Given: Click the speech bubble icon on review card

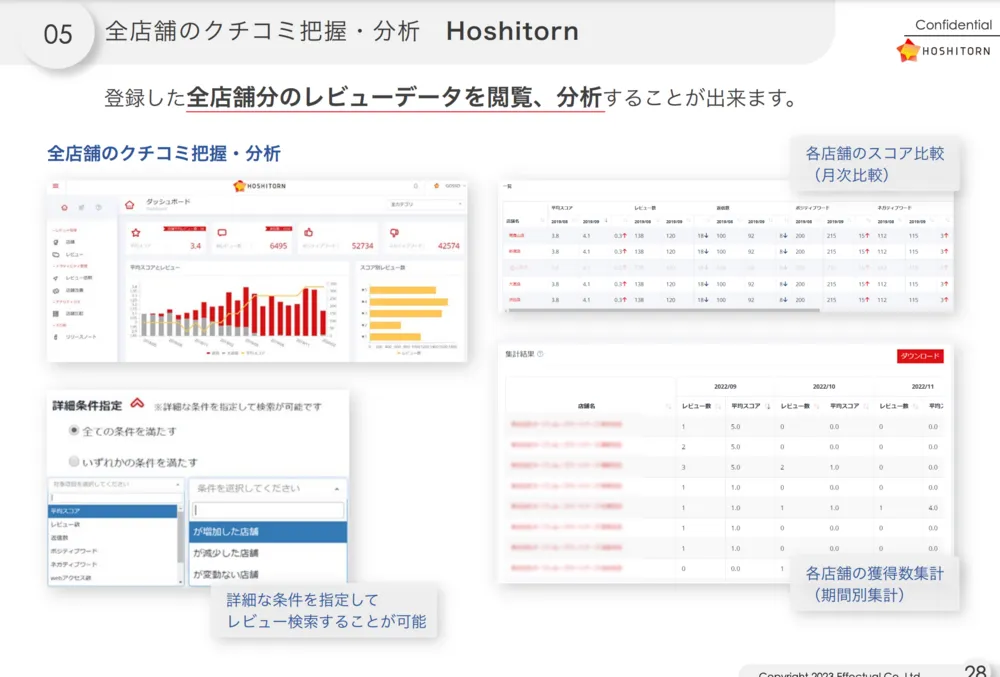Looking at the screenshot, I should [x=222, y=233].
